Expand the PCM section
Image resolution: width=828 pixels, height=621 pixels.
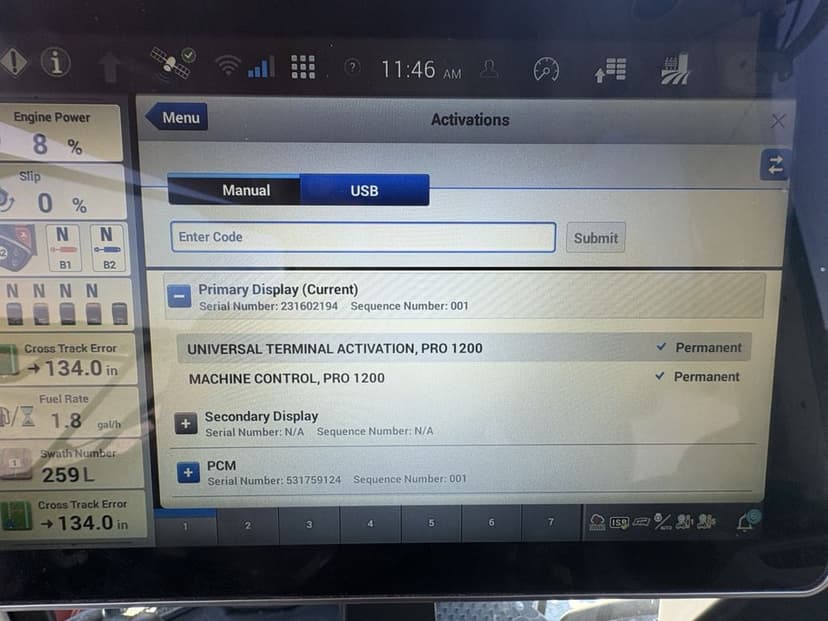[188, 473]
